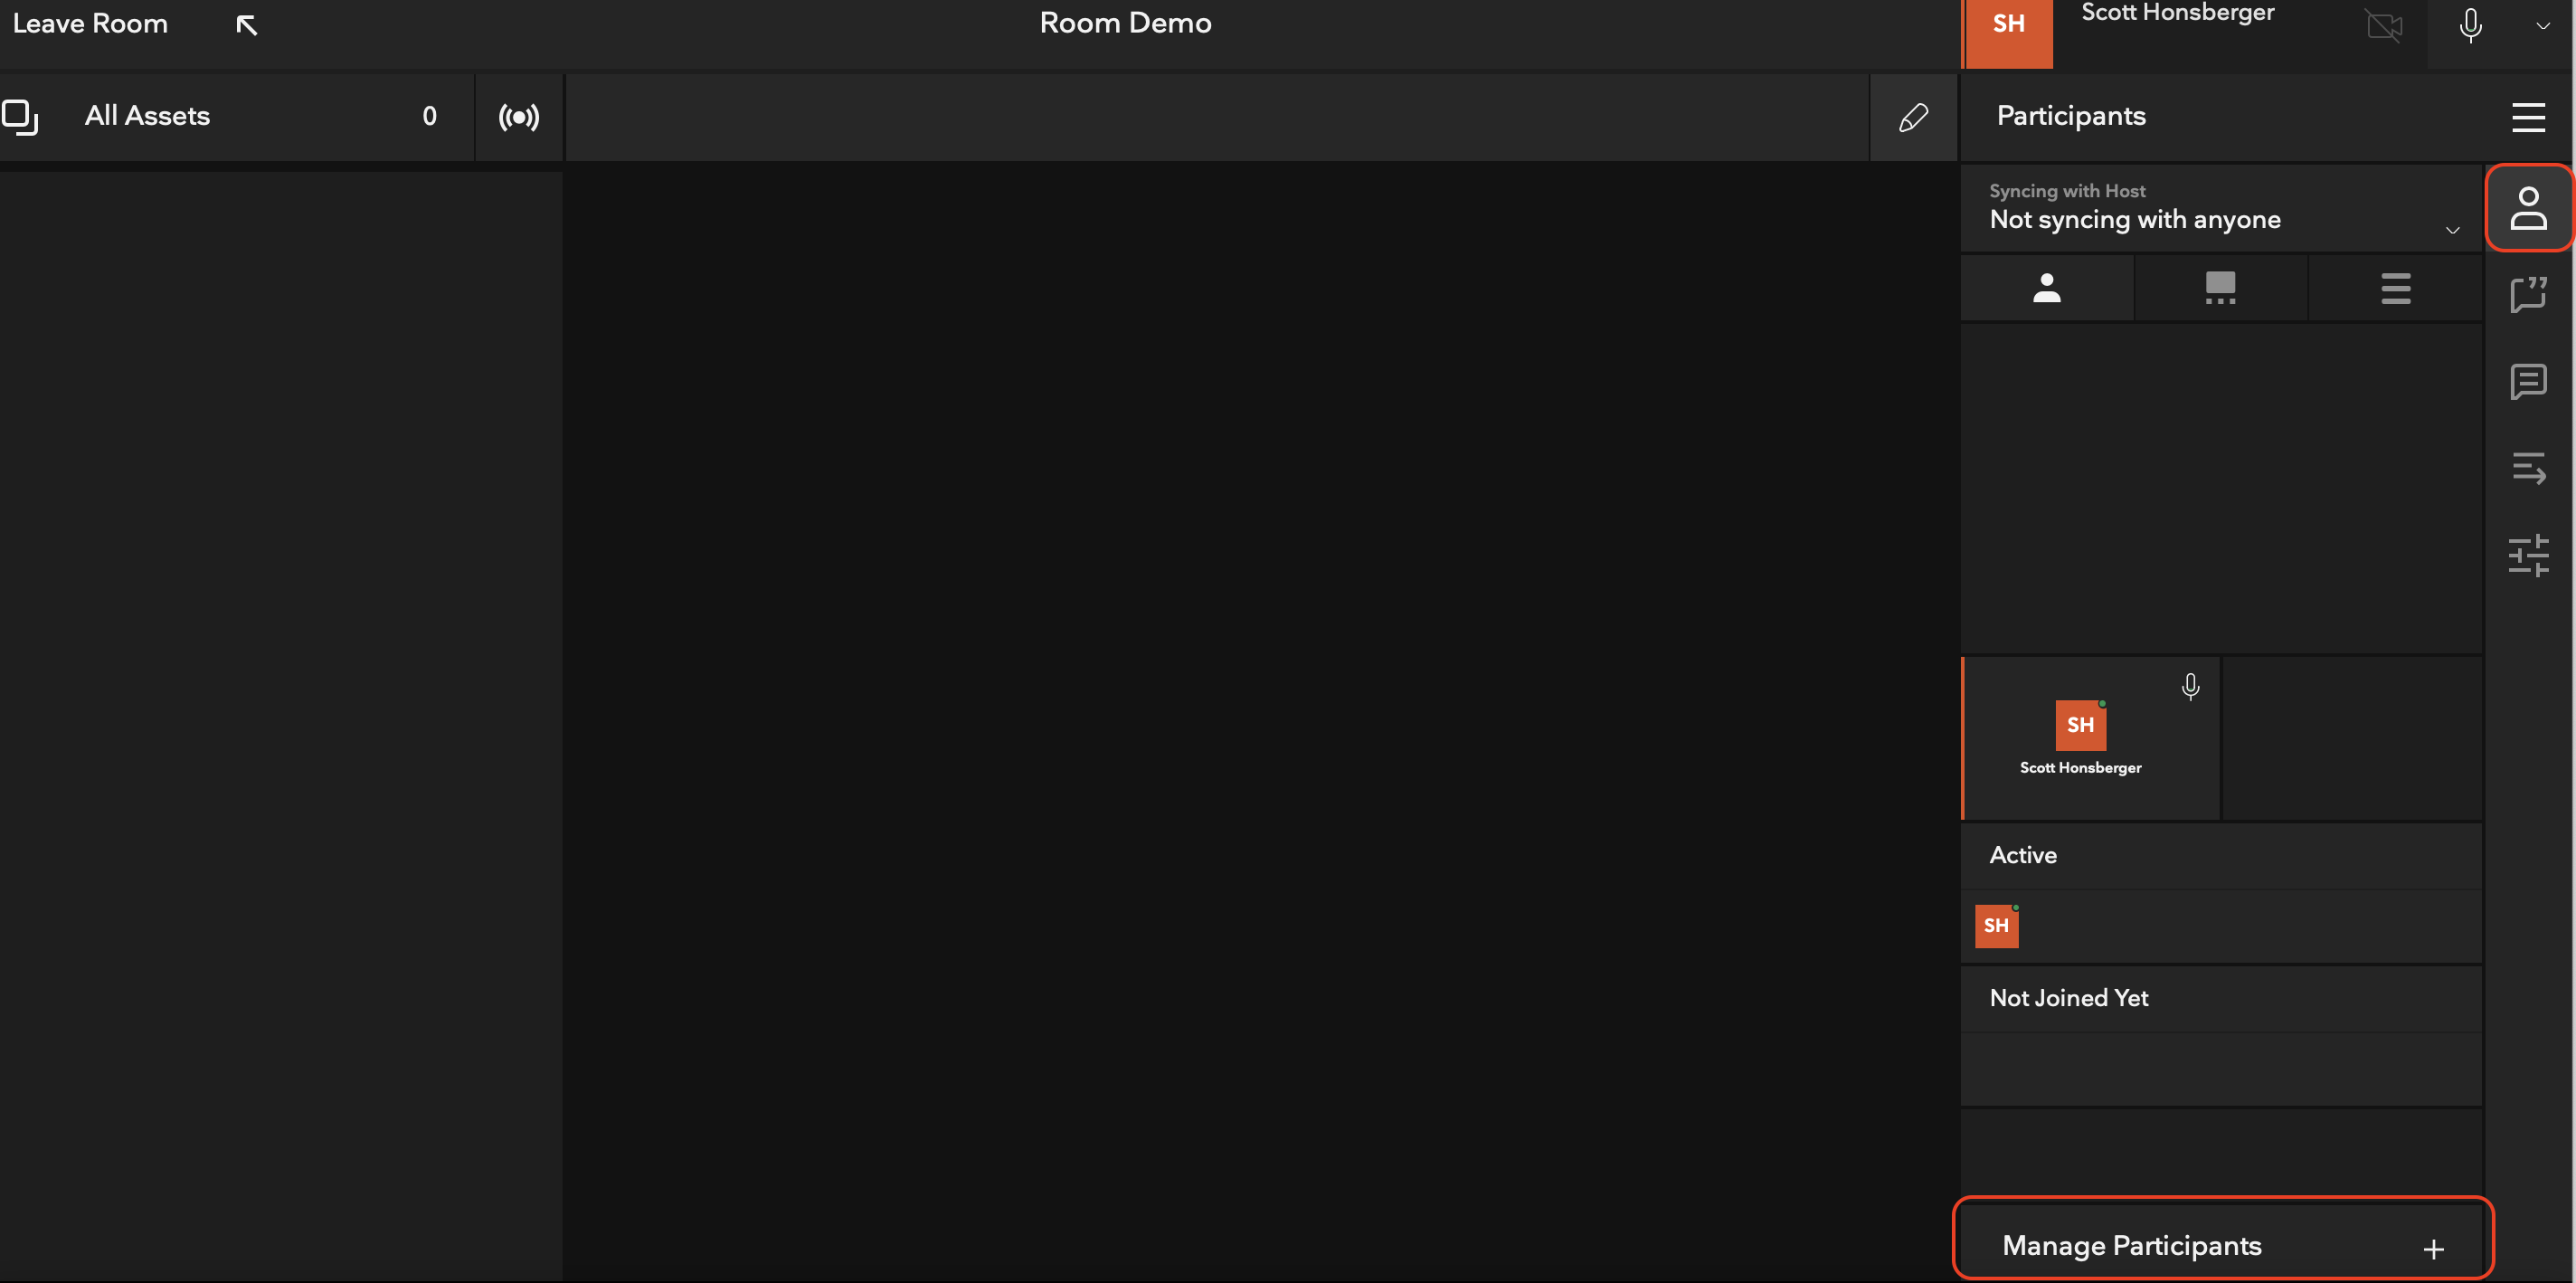Mute Scott Honsberger's microphone in the header
The image size is (2576, 1283).
pos(2469,27)
